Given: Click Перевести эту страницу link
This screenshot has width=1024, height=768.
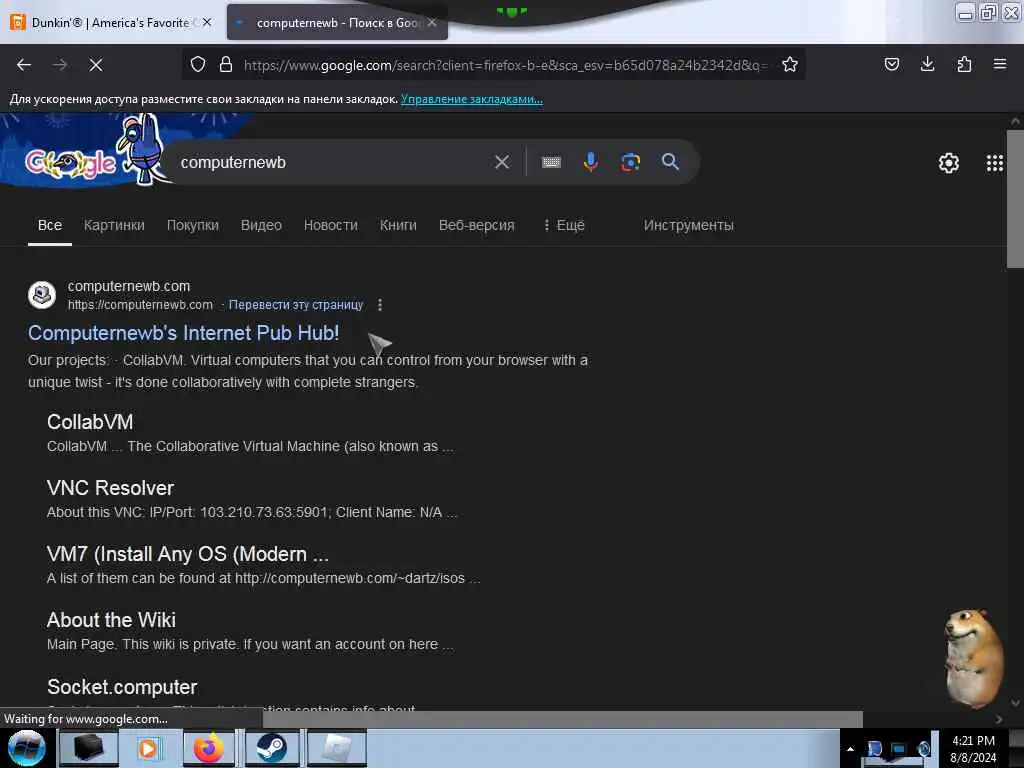Looking at the screenshot, I should pos(296,305).
